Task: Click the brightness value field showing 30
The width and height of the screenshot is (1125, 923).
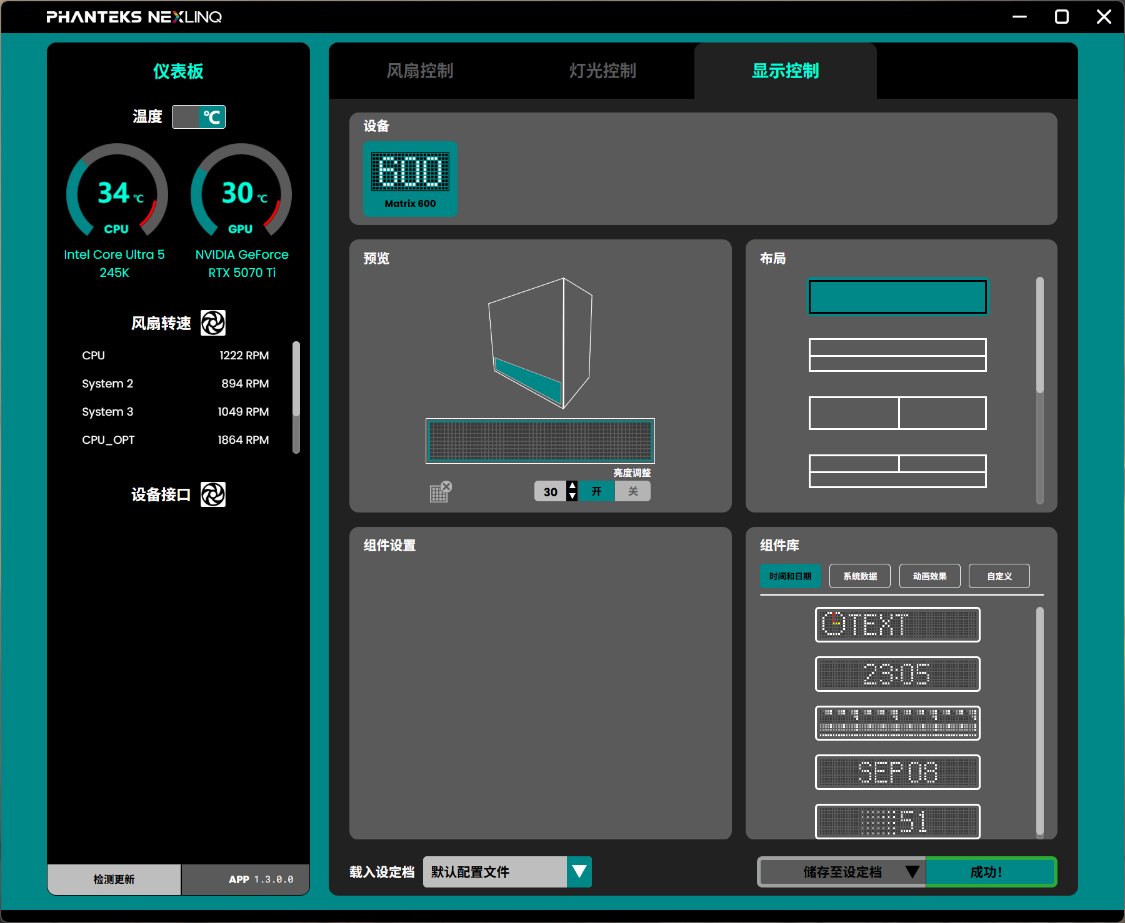Action: 550,492
